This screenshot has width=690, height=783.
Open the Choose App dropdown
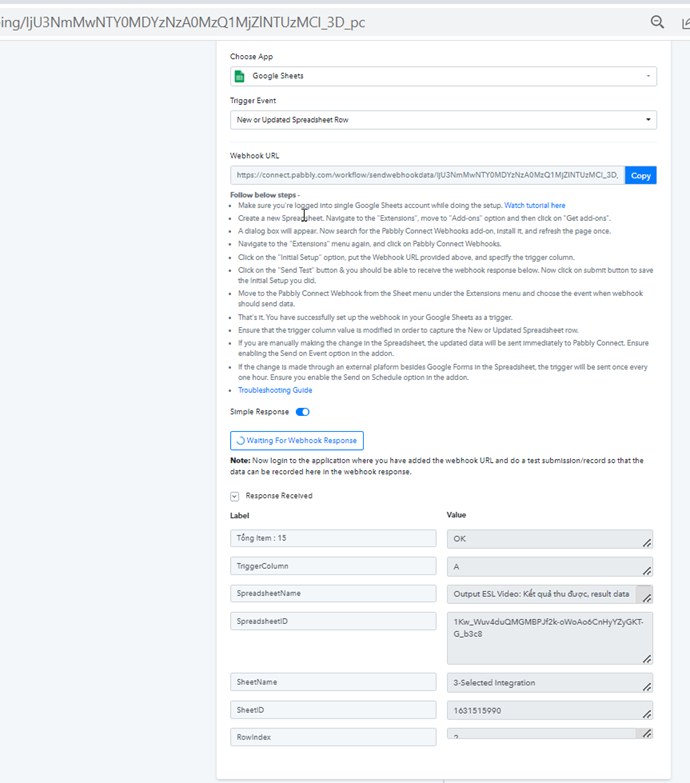click(443, 76)
